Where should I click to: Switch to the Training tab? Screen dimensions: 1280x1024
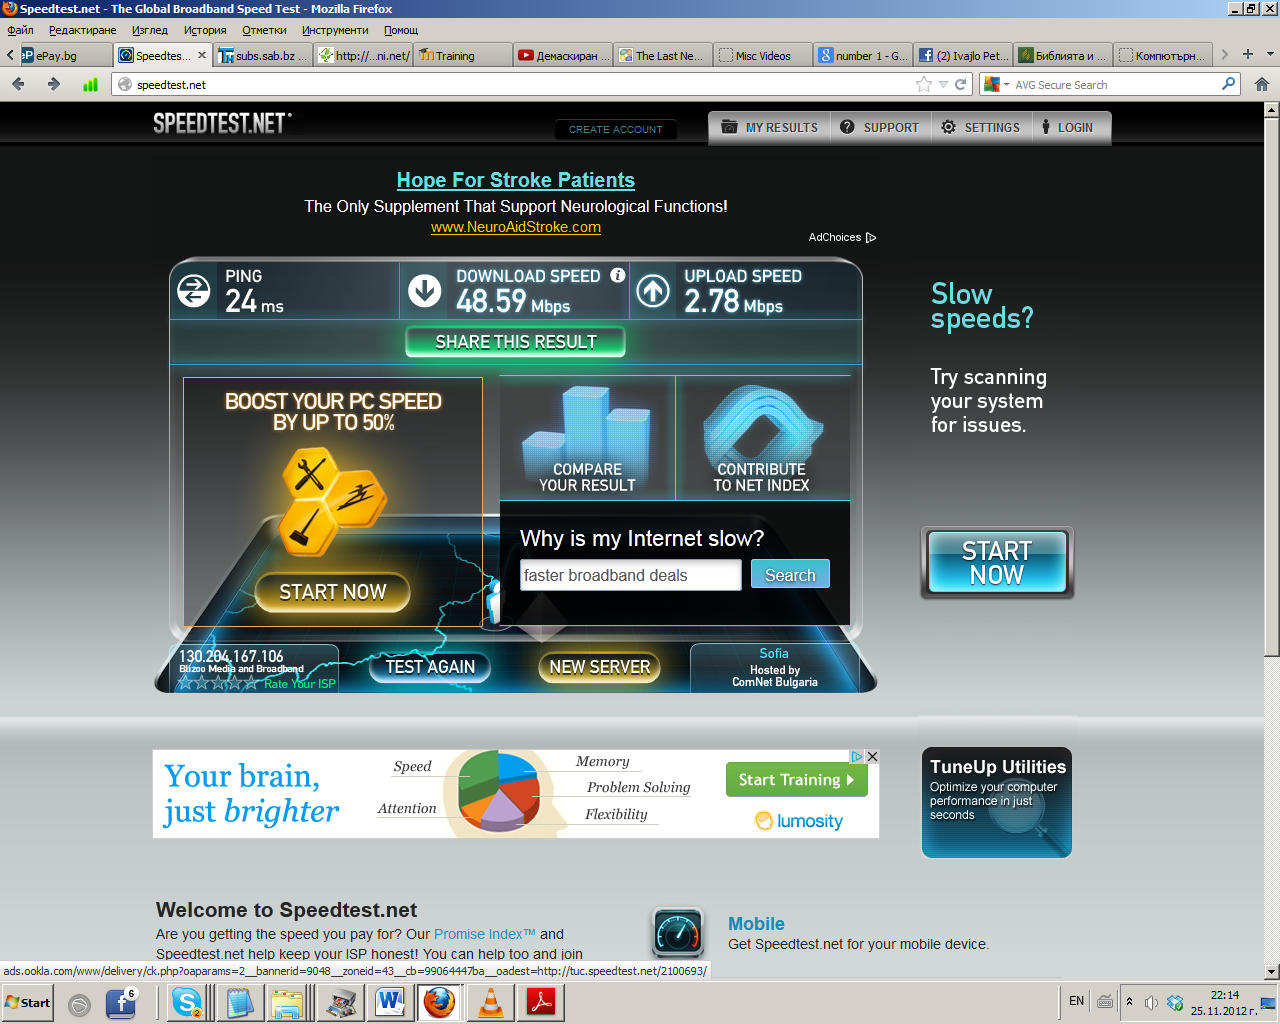(464, 55)
